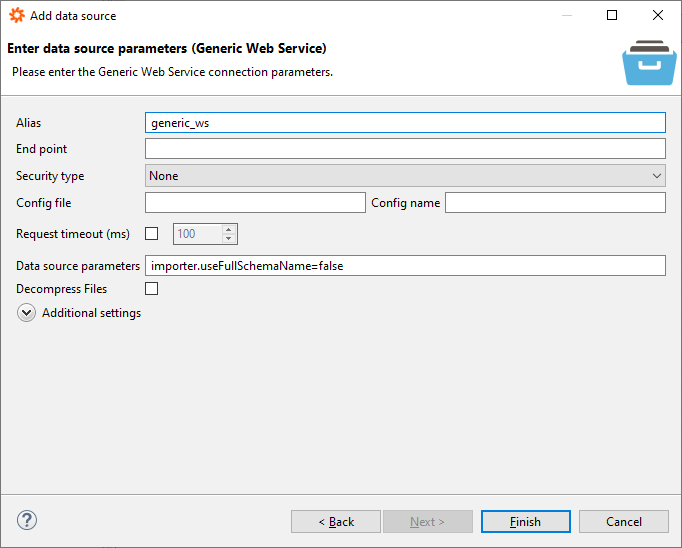Click the Cancel button

coord(624,522)
